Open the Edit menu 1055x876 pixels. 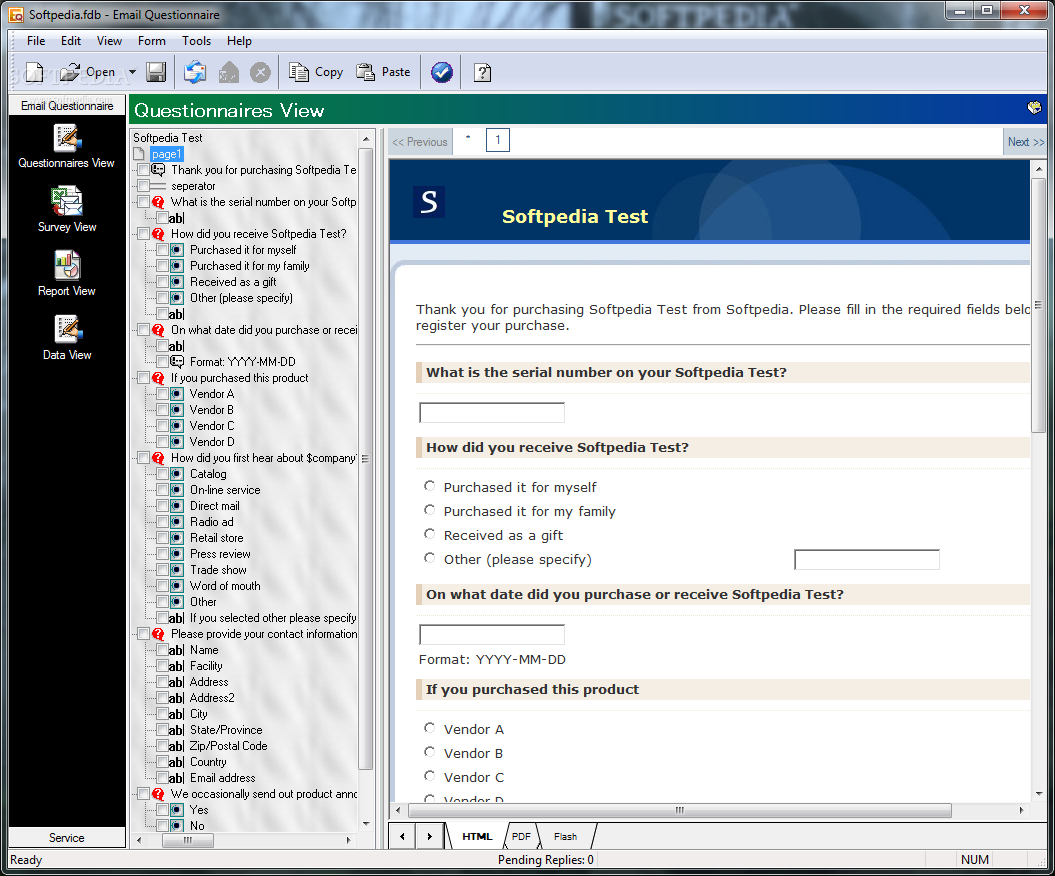coord(71,41)
